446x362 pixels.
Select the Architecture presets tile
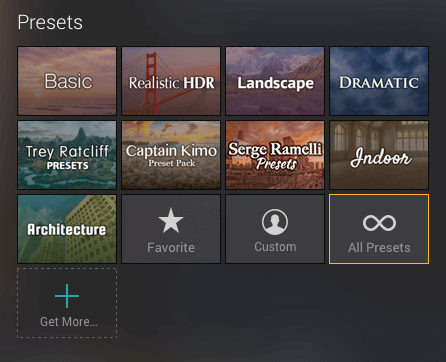[x=67, y=229]
